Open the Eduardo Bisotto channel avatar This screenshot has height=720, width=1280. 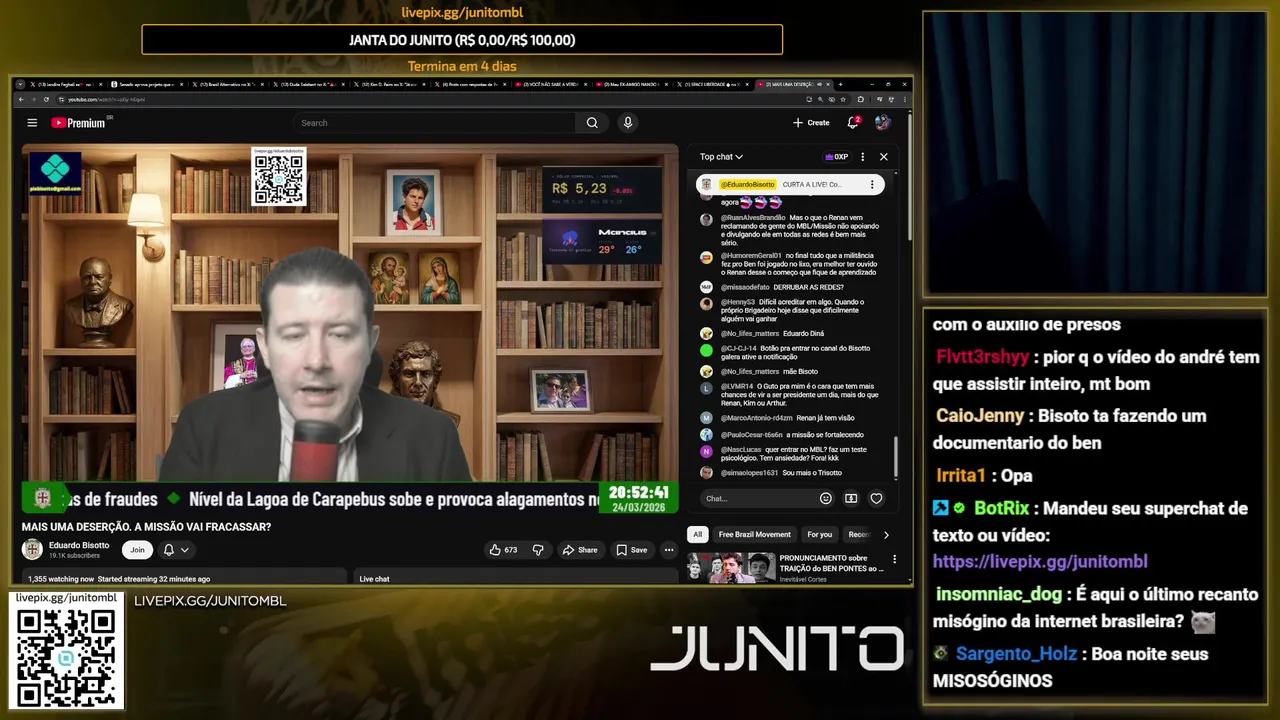(32, 549)
